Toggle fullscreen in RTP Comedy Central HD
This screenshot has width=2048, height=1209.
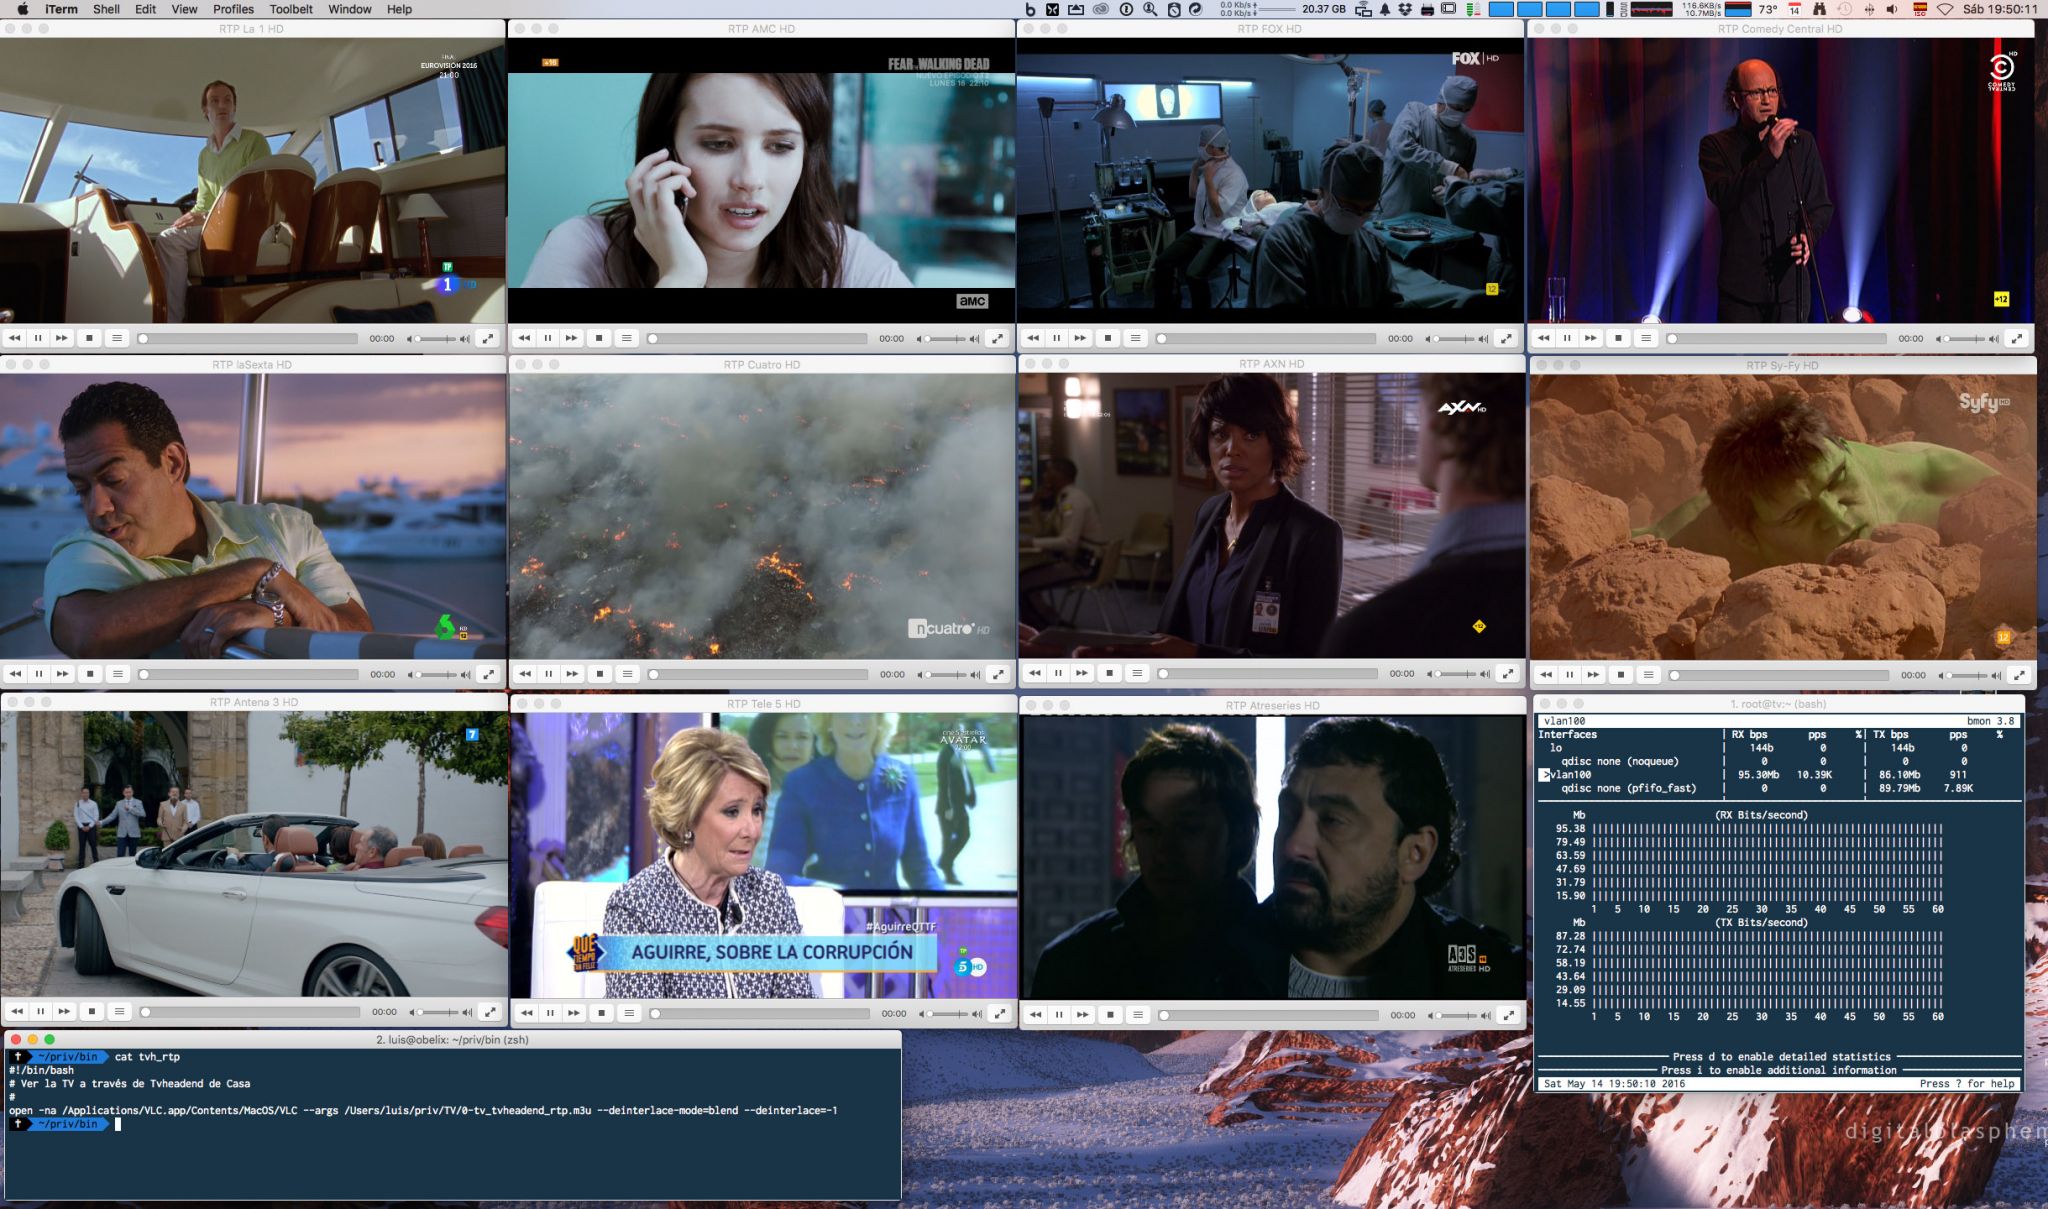coord(2017,338)
